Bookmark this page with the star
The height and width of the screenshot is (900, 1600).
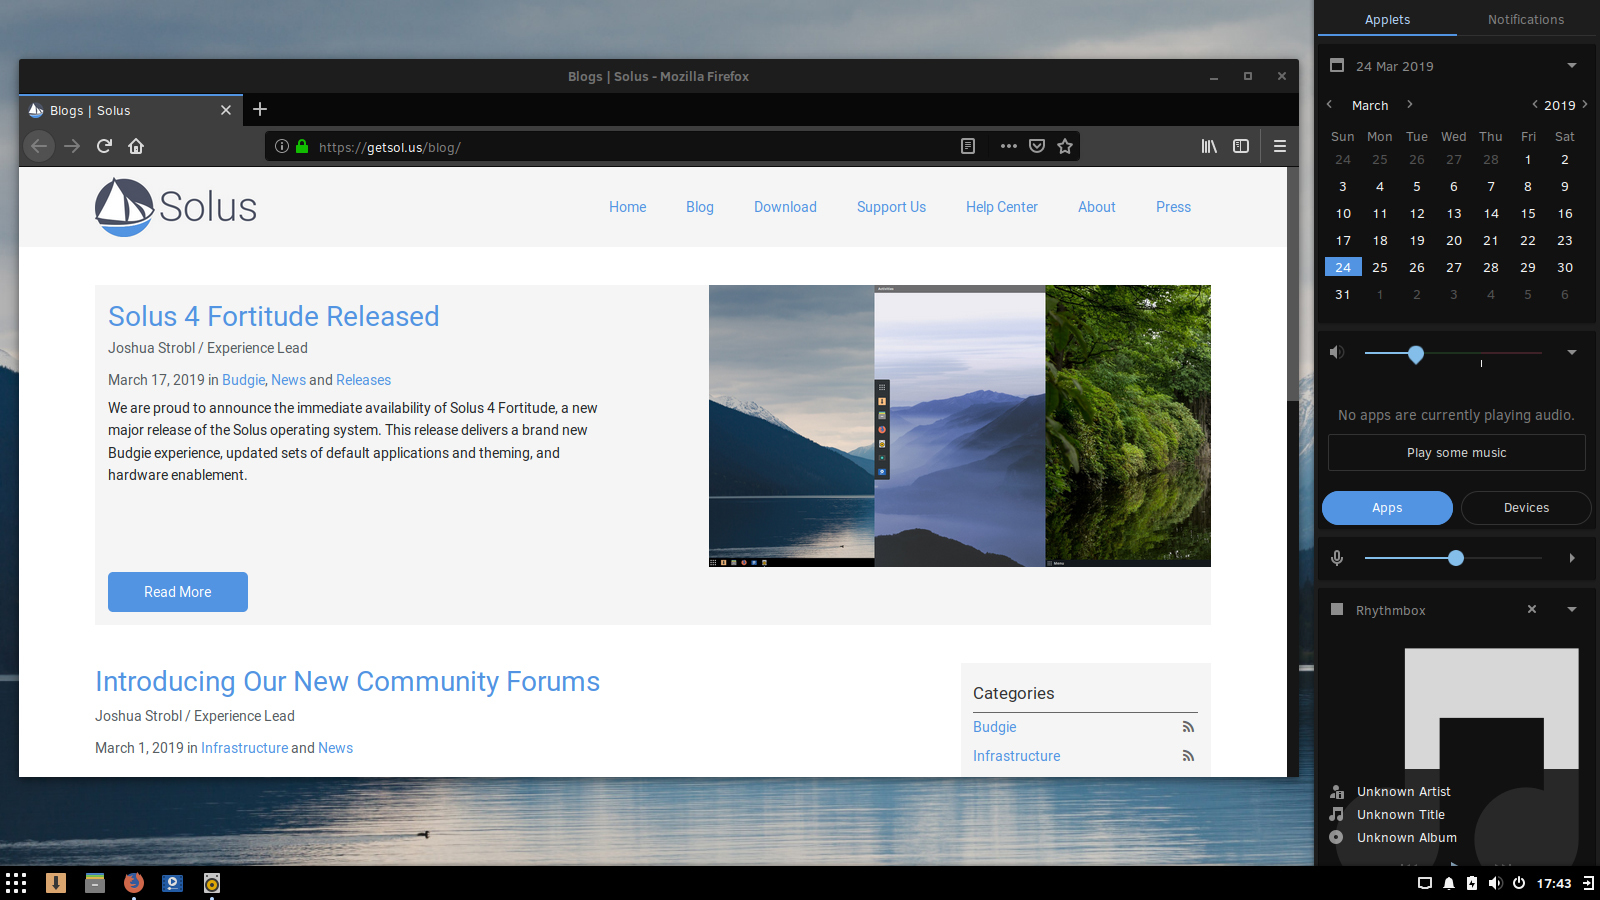1065,146
